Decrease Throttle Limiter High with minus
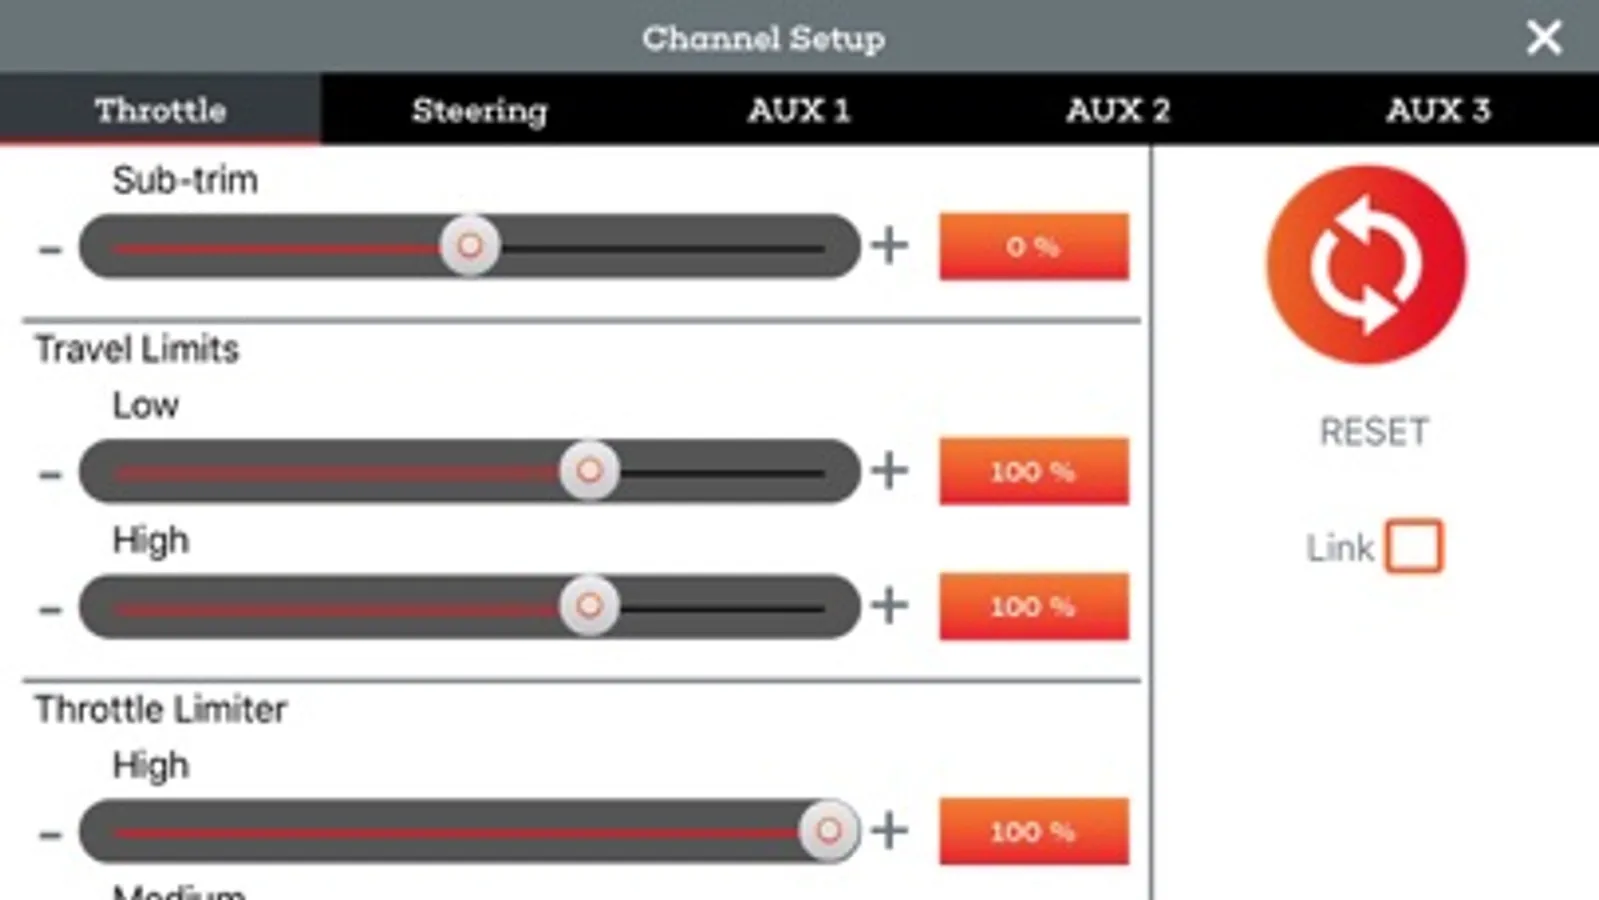Screen dimensions: 1599x900 pos(50,832)
